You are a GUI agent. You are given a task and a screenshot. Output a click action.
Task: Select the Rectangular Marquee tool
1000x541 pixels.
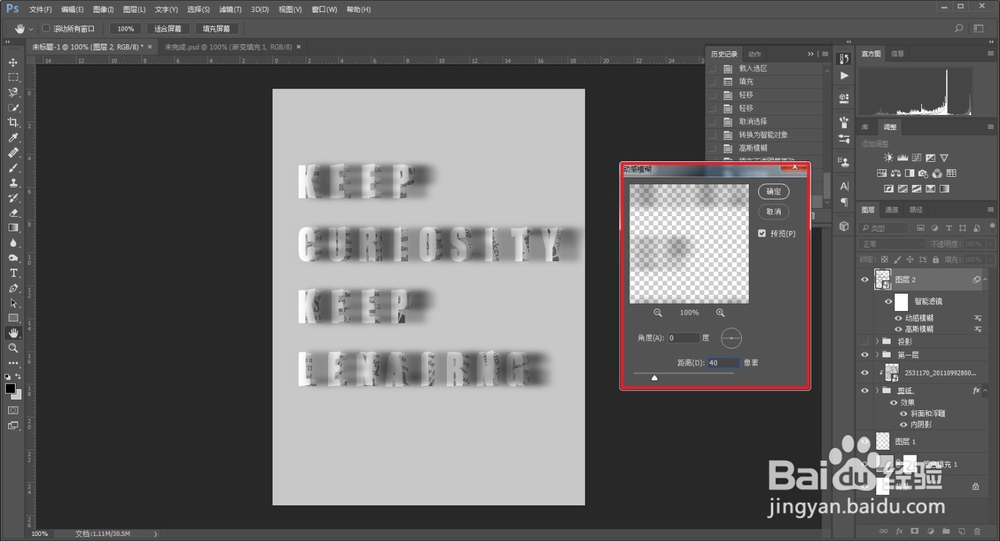click(13, 77)
